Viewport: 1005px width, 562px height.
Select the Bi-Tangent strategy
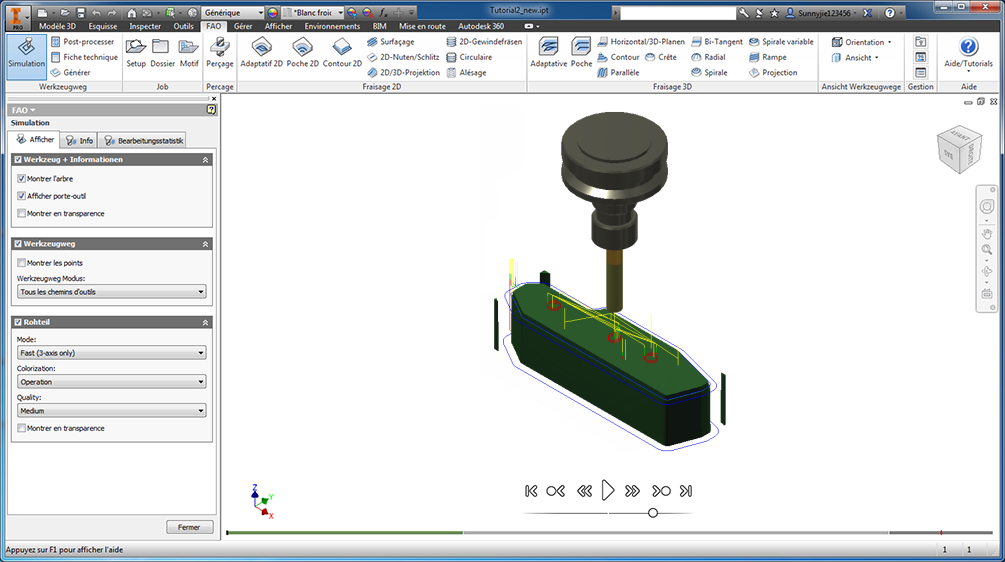click(x=717, y=42)
